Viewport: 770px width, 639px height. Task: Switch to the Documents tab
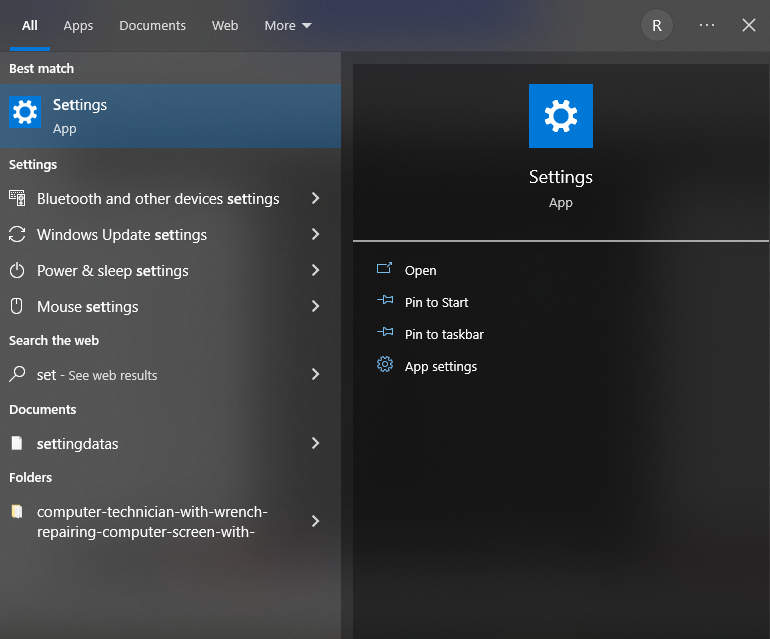[x=152, y=26]
